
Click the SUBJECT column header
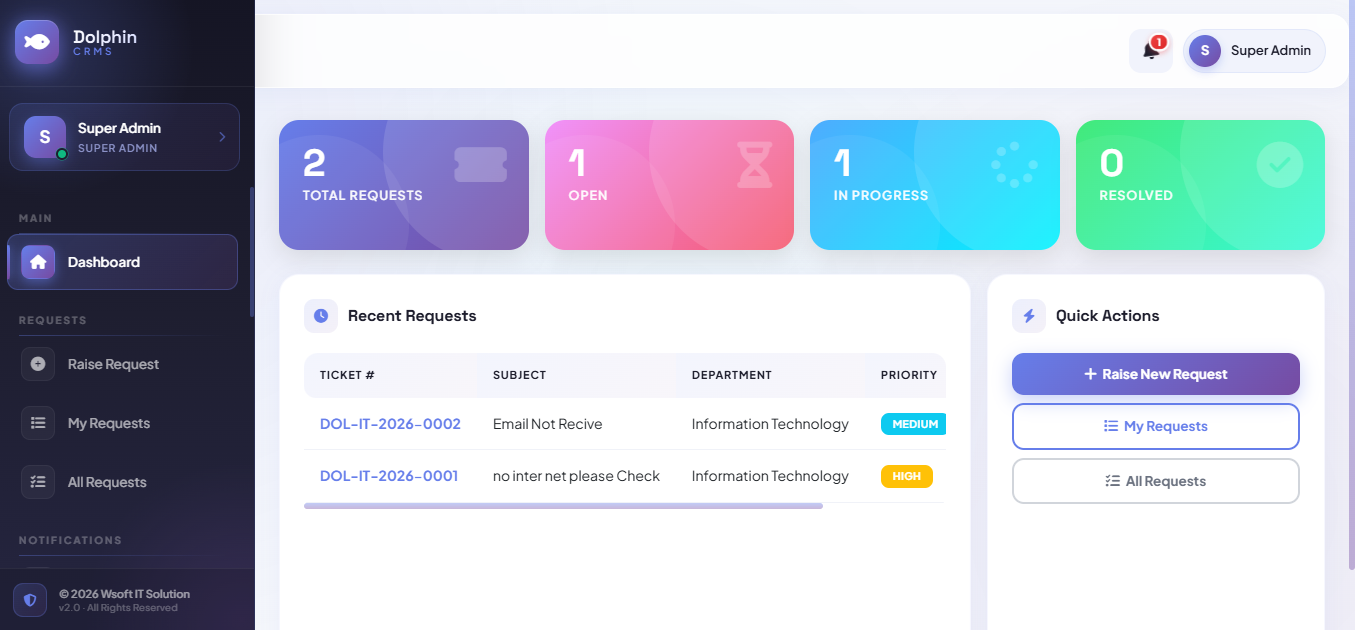[519, 375]
